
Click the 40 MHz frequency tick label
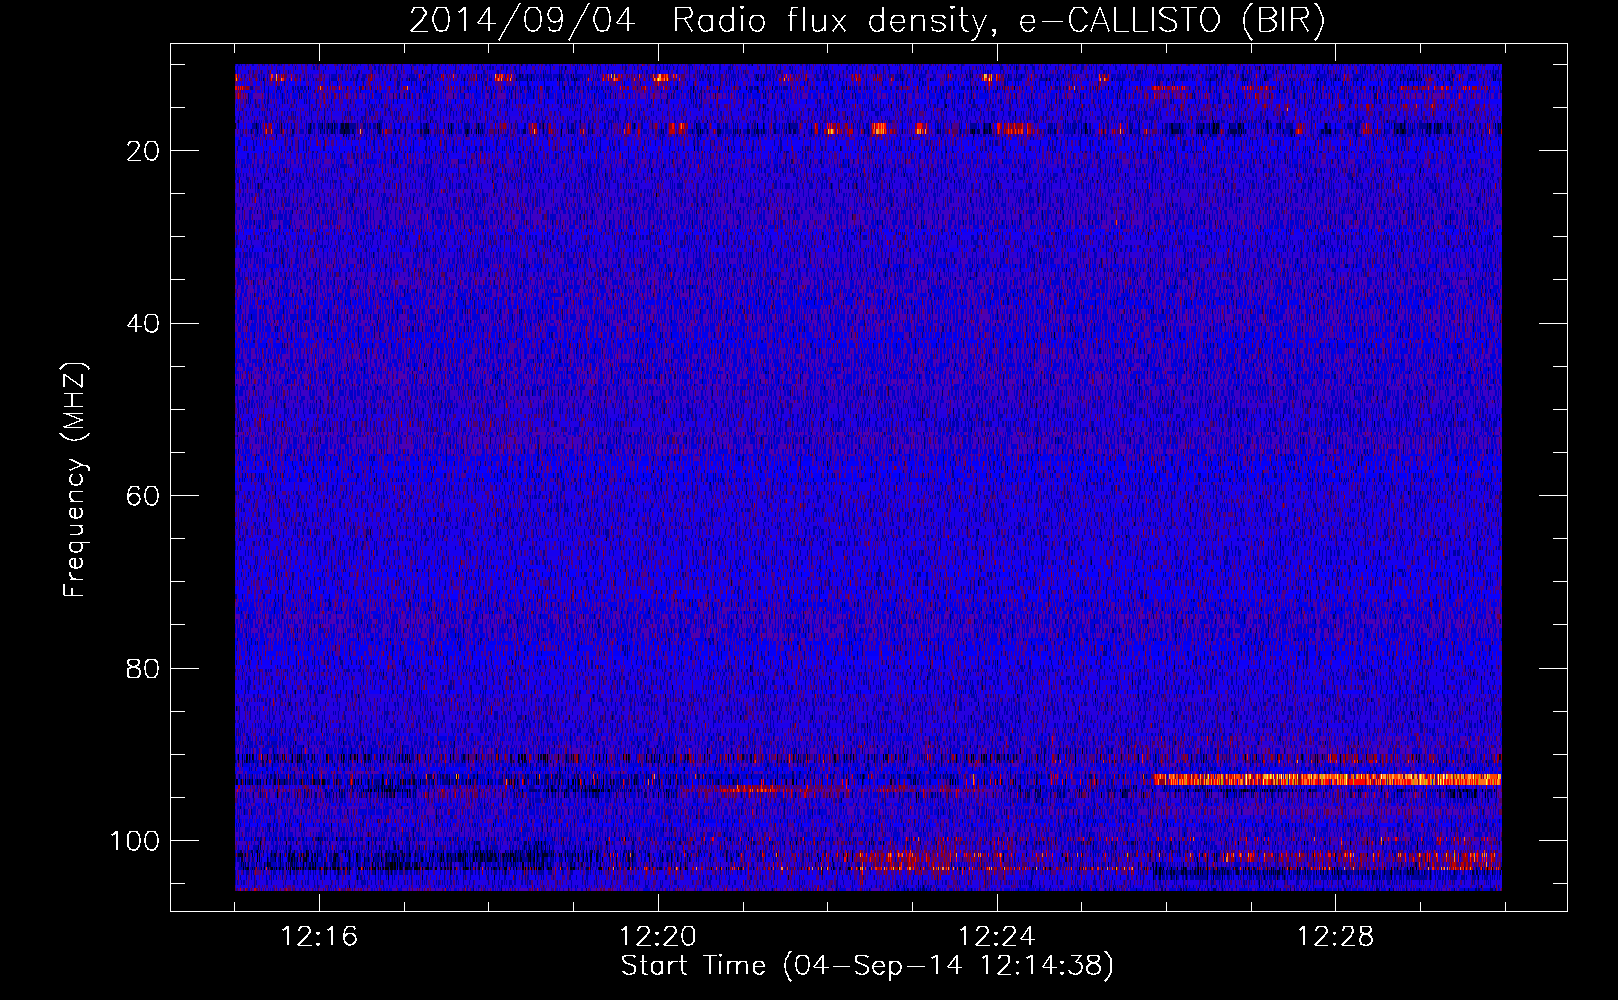coord(143,324)
